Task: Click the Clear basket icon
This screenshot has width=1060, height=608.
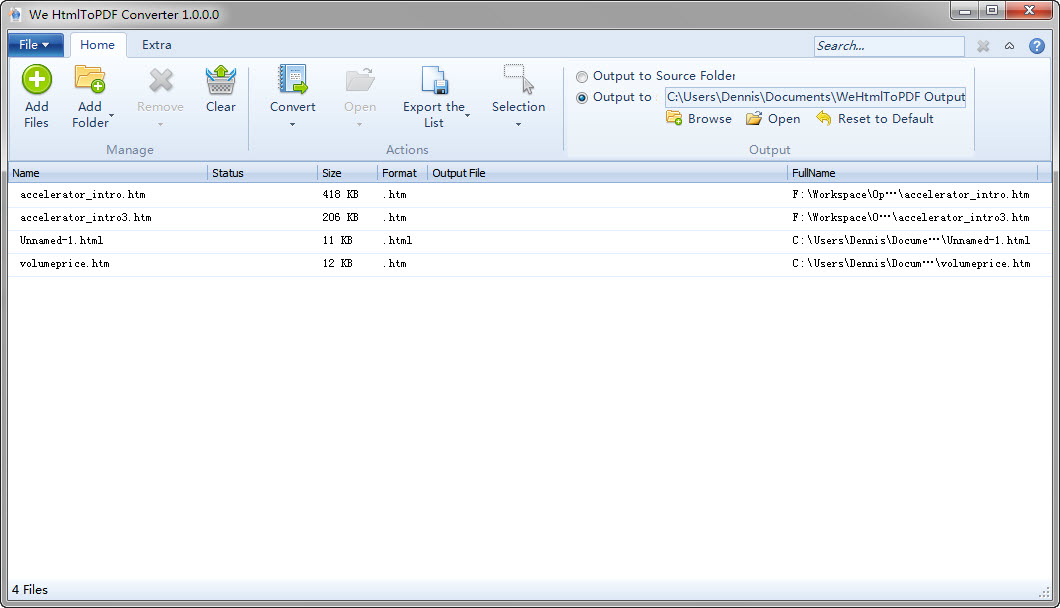Action: (x=221, y=80)
